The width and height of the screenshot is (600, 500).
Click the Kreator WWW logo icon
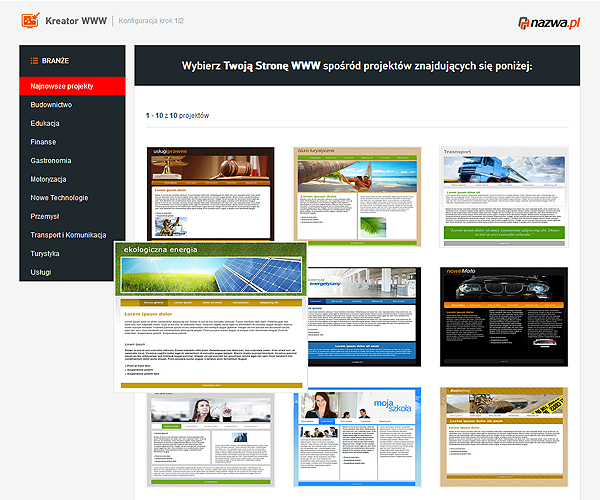click(30, 20)
